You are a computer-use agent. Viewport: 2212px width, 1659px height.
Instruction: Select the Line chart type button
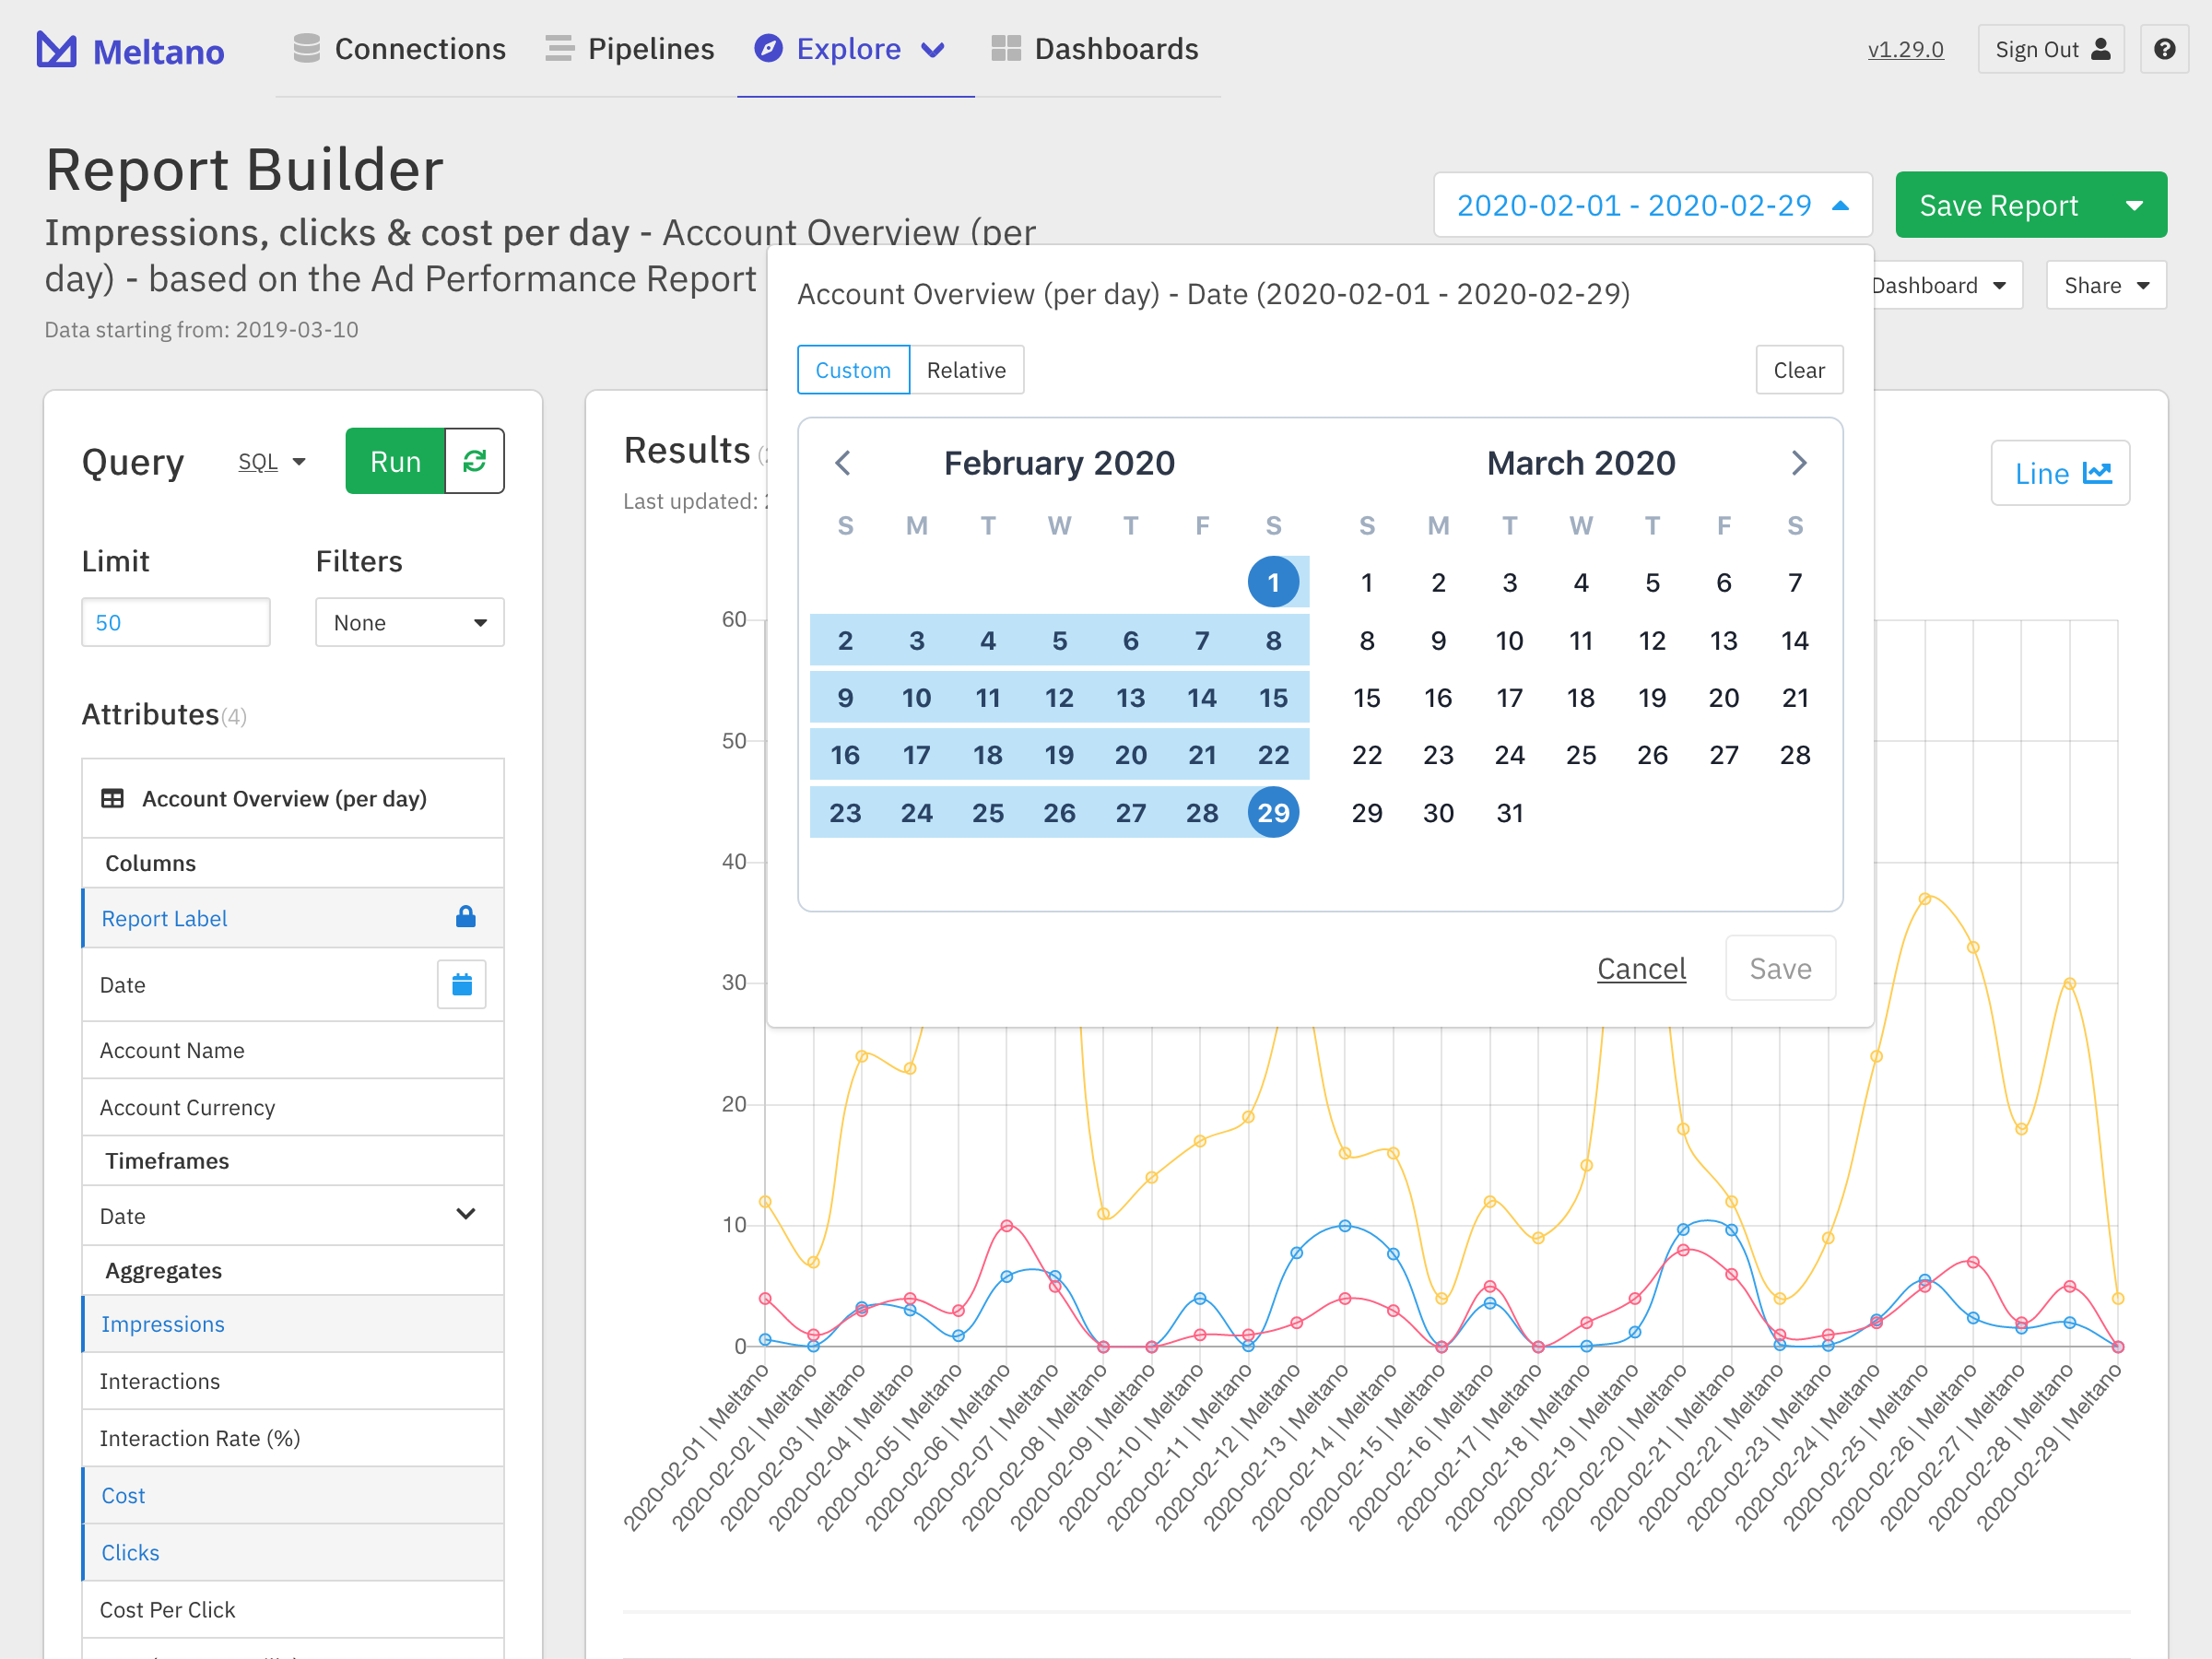point(2060,473)
